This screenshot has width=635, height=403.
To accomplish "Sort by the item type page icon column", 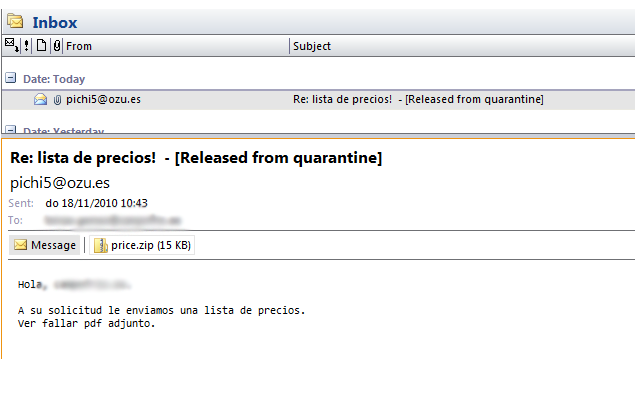I will click(x=41, y=45).
